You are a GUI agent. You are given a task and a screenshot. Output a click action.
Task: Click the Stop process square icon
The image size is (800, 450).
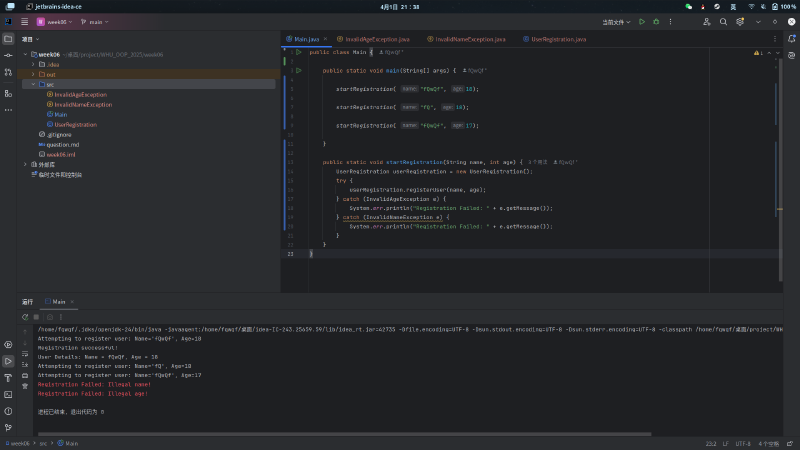[36, 317]
